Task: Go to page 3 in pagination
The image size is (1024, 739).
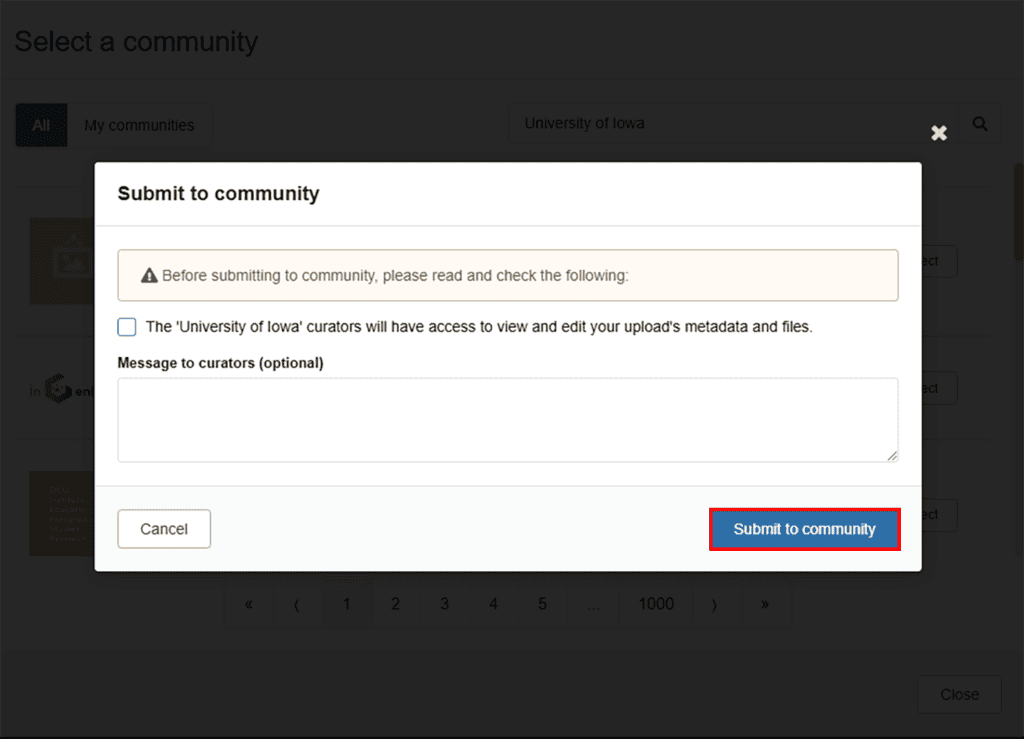Action: pos(445,605)
